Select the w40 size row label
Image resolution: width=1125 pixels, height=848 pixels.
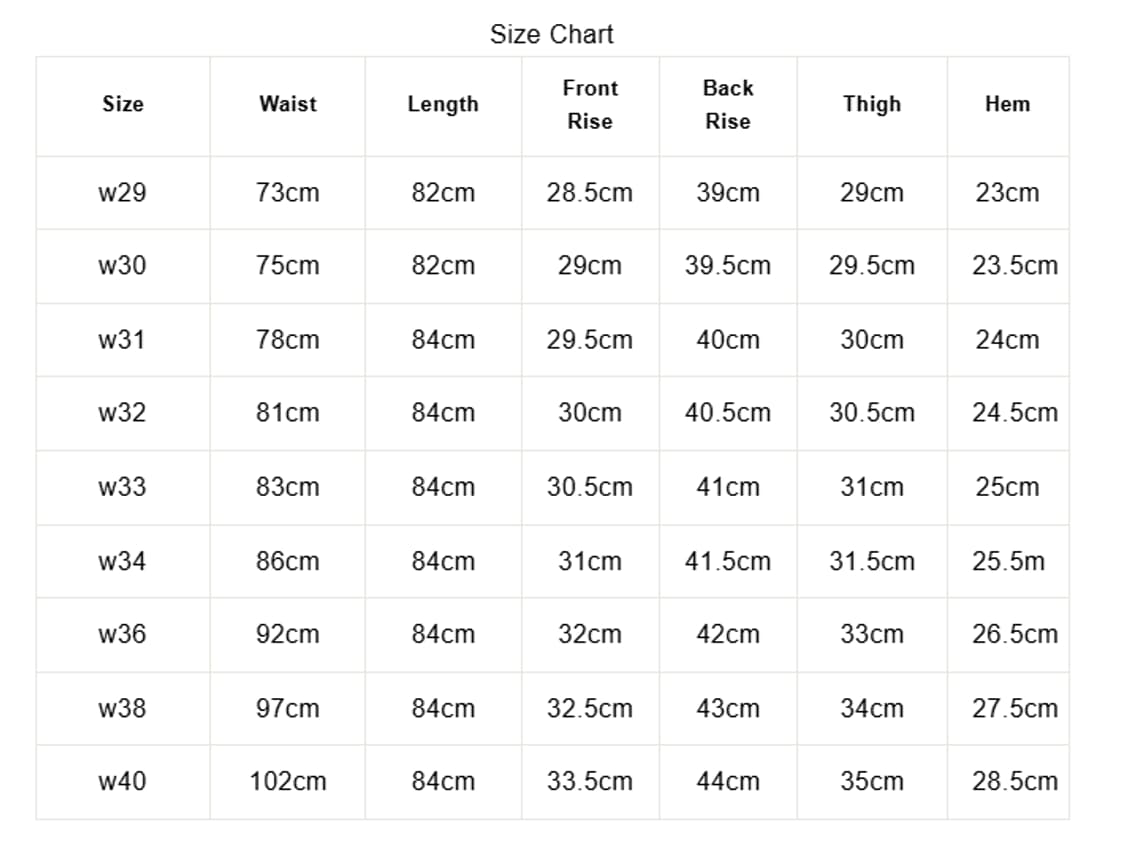click(x=123, y=782)
